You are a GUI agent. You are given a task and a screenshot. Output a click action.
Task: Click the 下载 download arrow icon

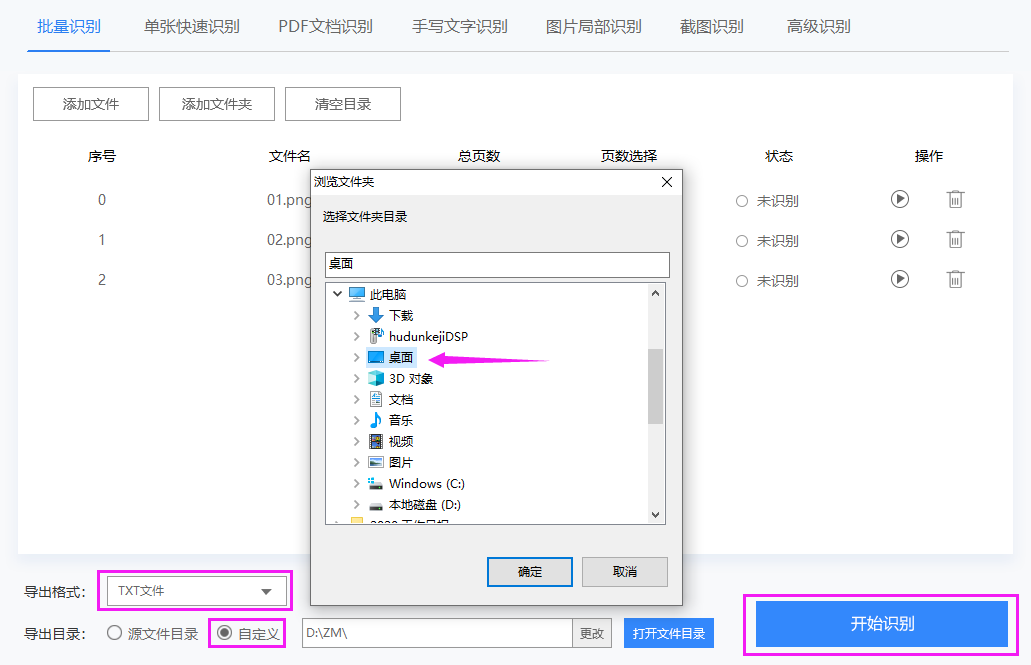375,315
